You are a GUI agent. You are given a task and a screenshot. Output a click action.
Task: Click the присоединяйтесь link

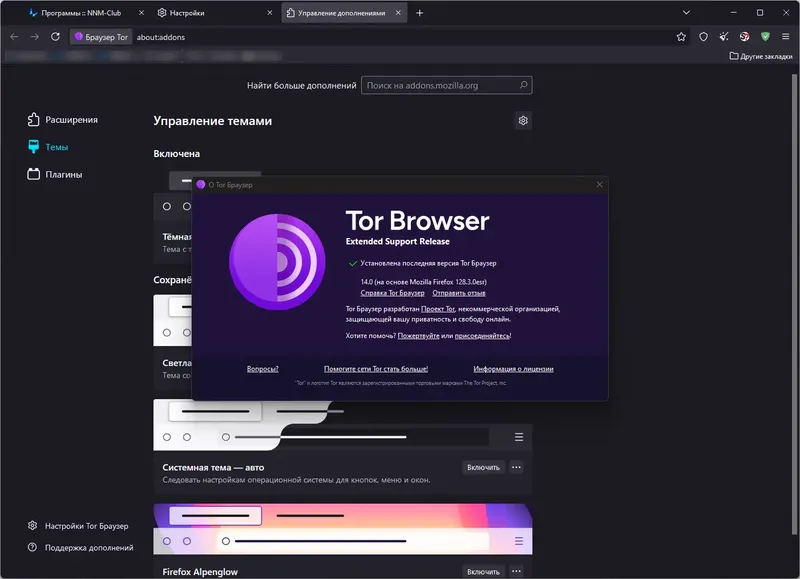(x=482, y=336)
